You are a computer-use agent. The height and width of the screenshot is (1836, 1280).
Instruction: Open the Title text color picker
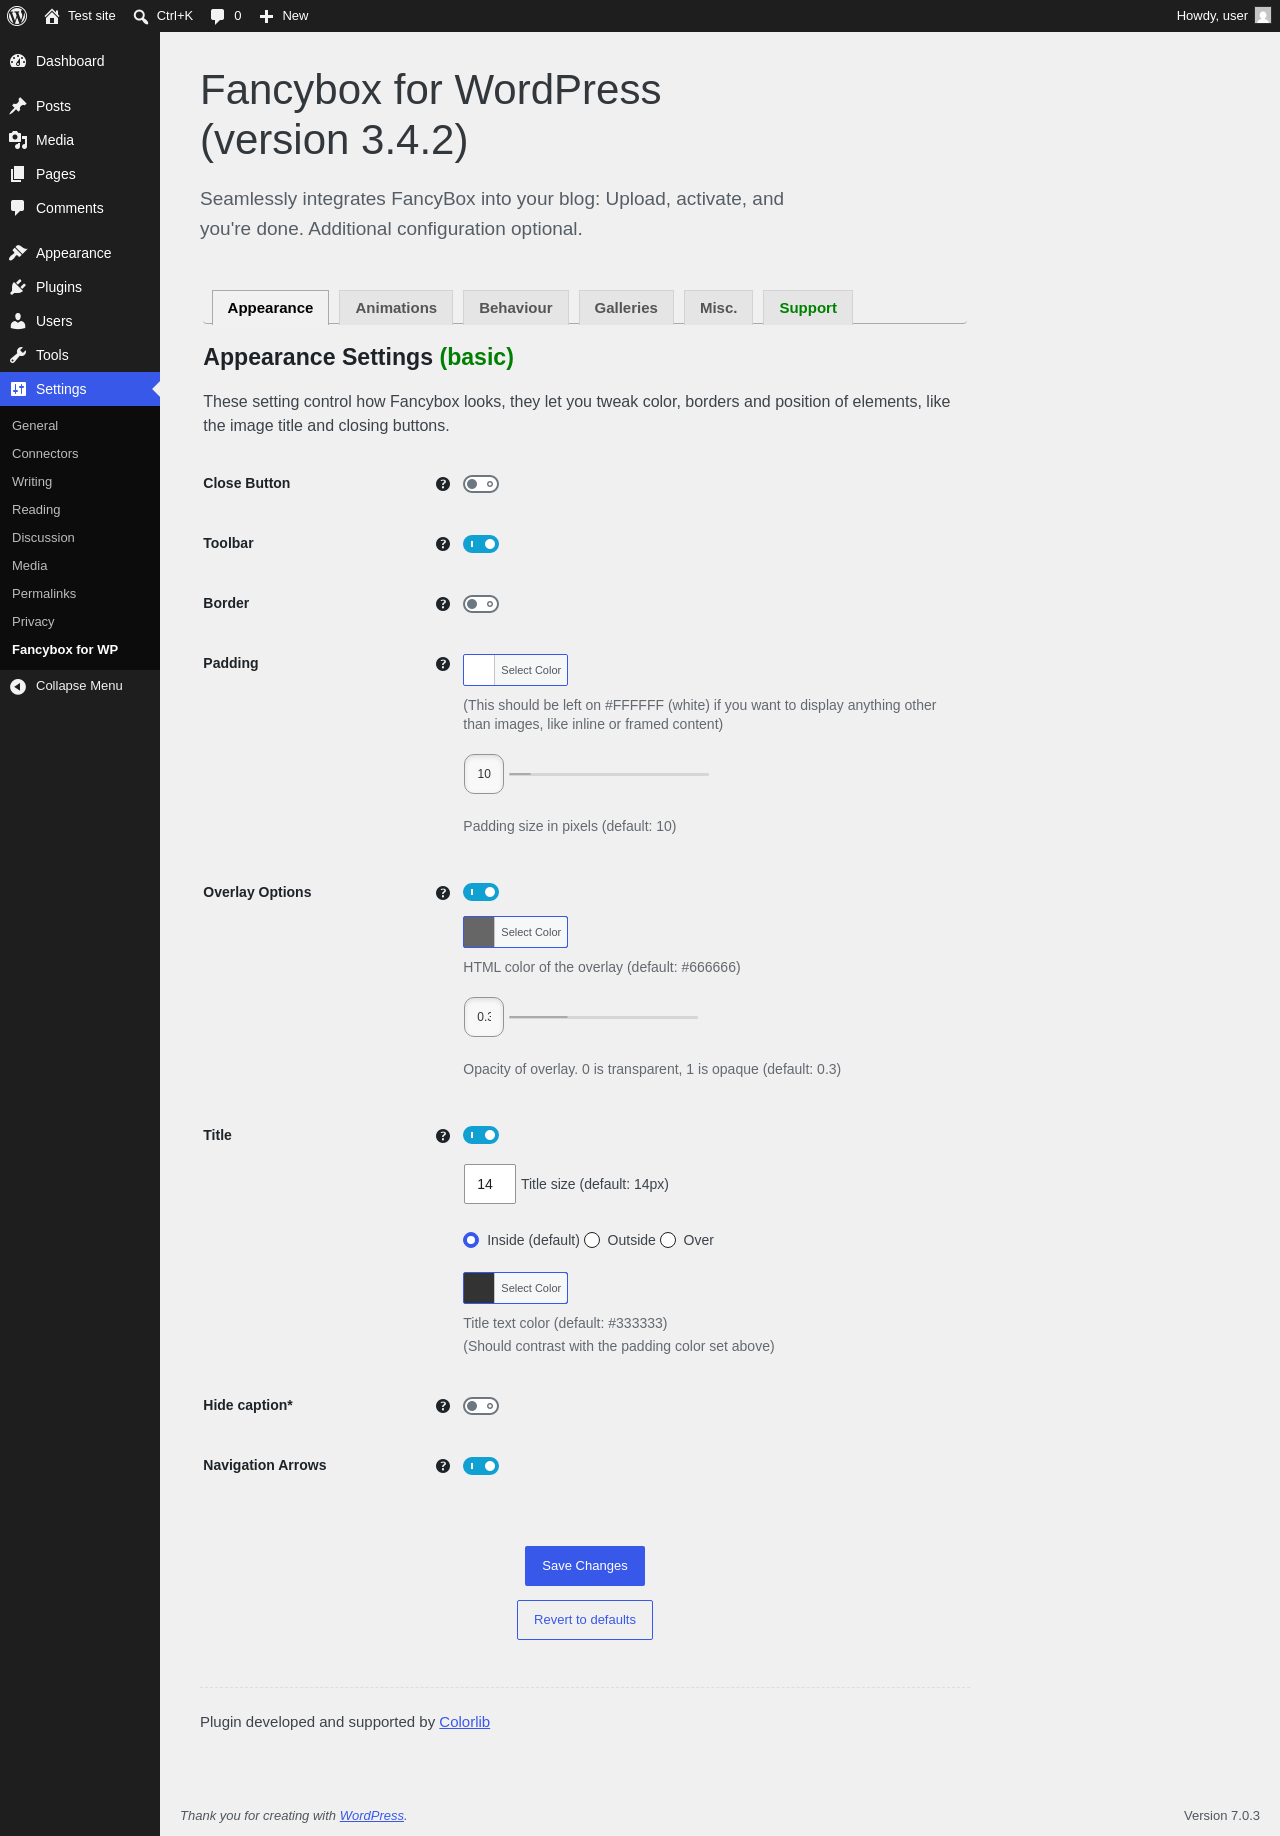pos(515,1288)
